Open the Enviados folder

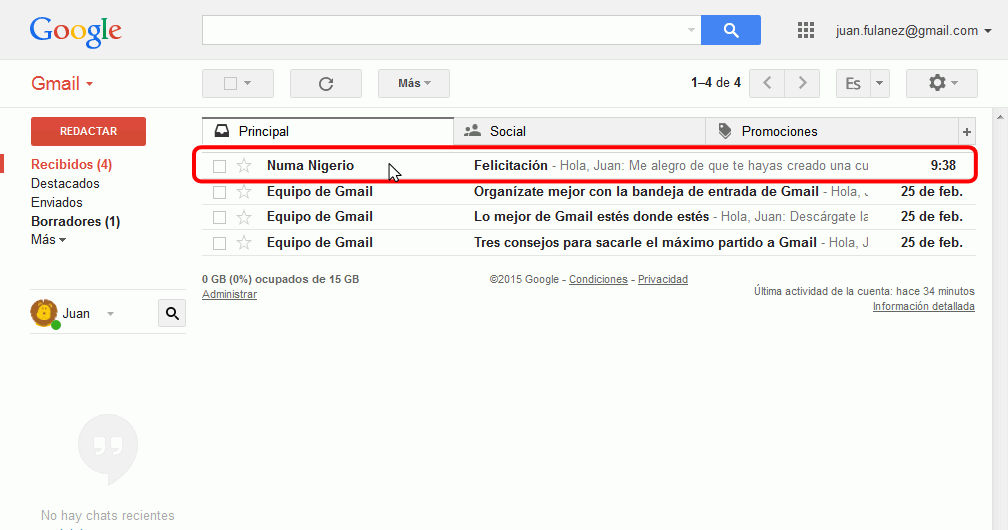[57, 203]
